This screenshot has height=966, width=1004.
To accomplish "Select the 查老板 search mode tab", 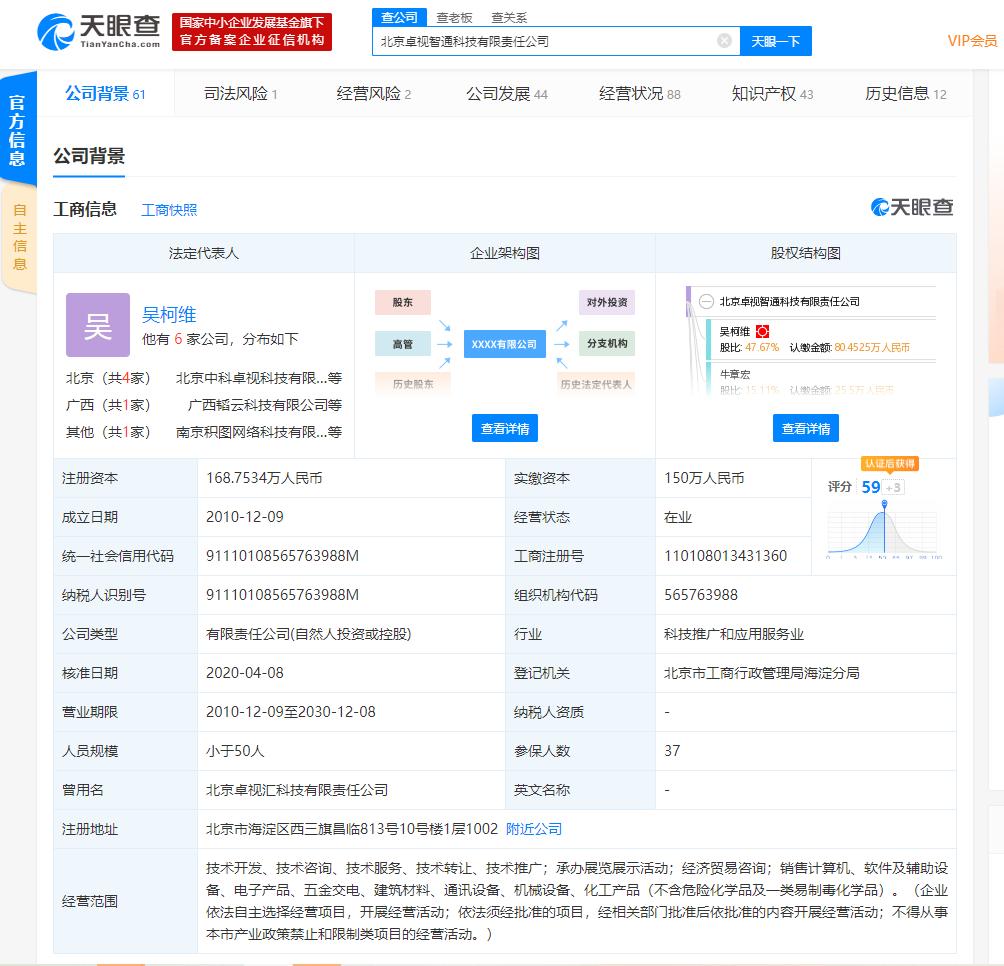I will (454, 17).
